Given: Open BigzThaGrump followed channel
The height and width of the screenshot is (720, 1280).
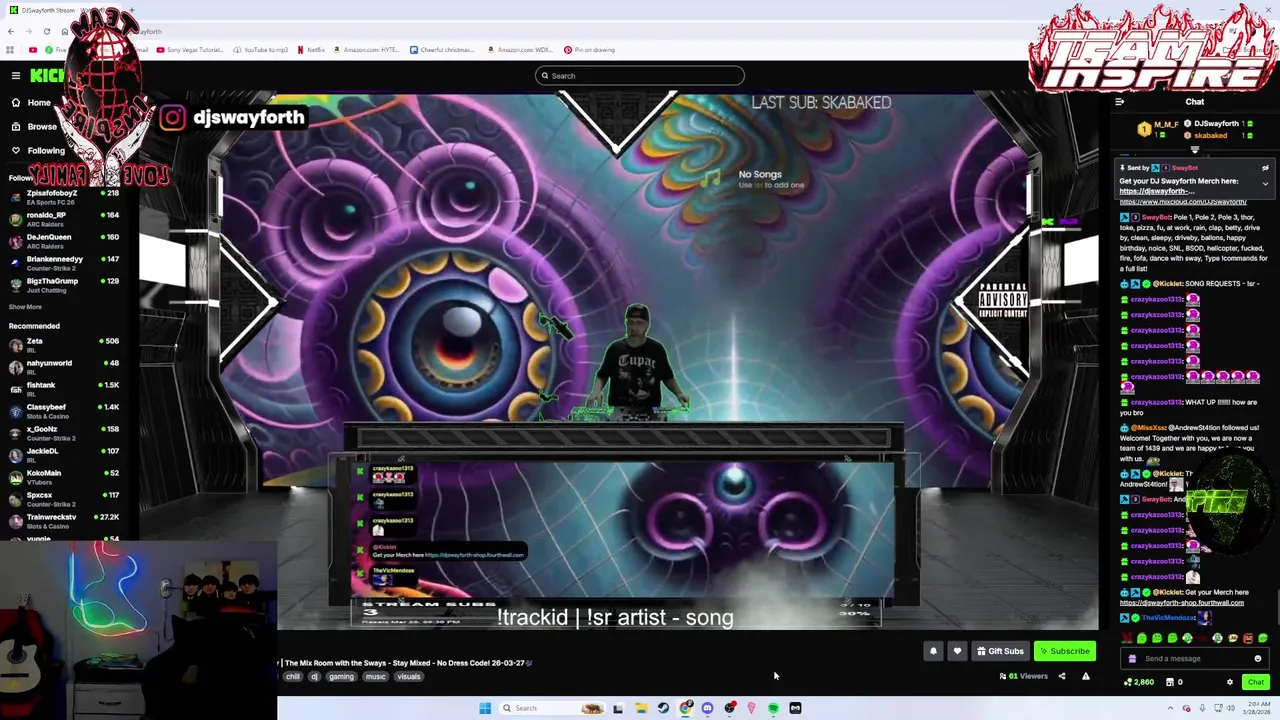Looking at the screenshot, I should tap(64, 285).
